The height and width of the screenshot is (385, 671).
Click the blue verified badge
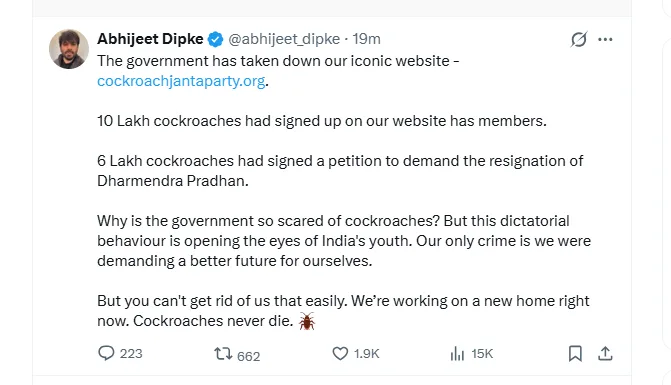pyautogui.click(x=215, y=39)
